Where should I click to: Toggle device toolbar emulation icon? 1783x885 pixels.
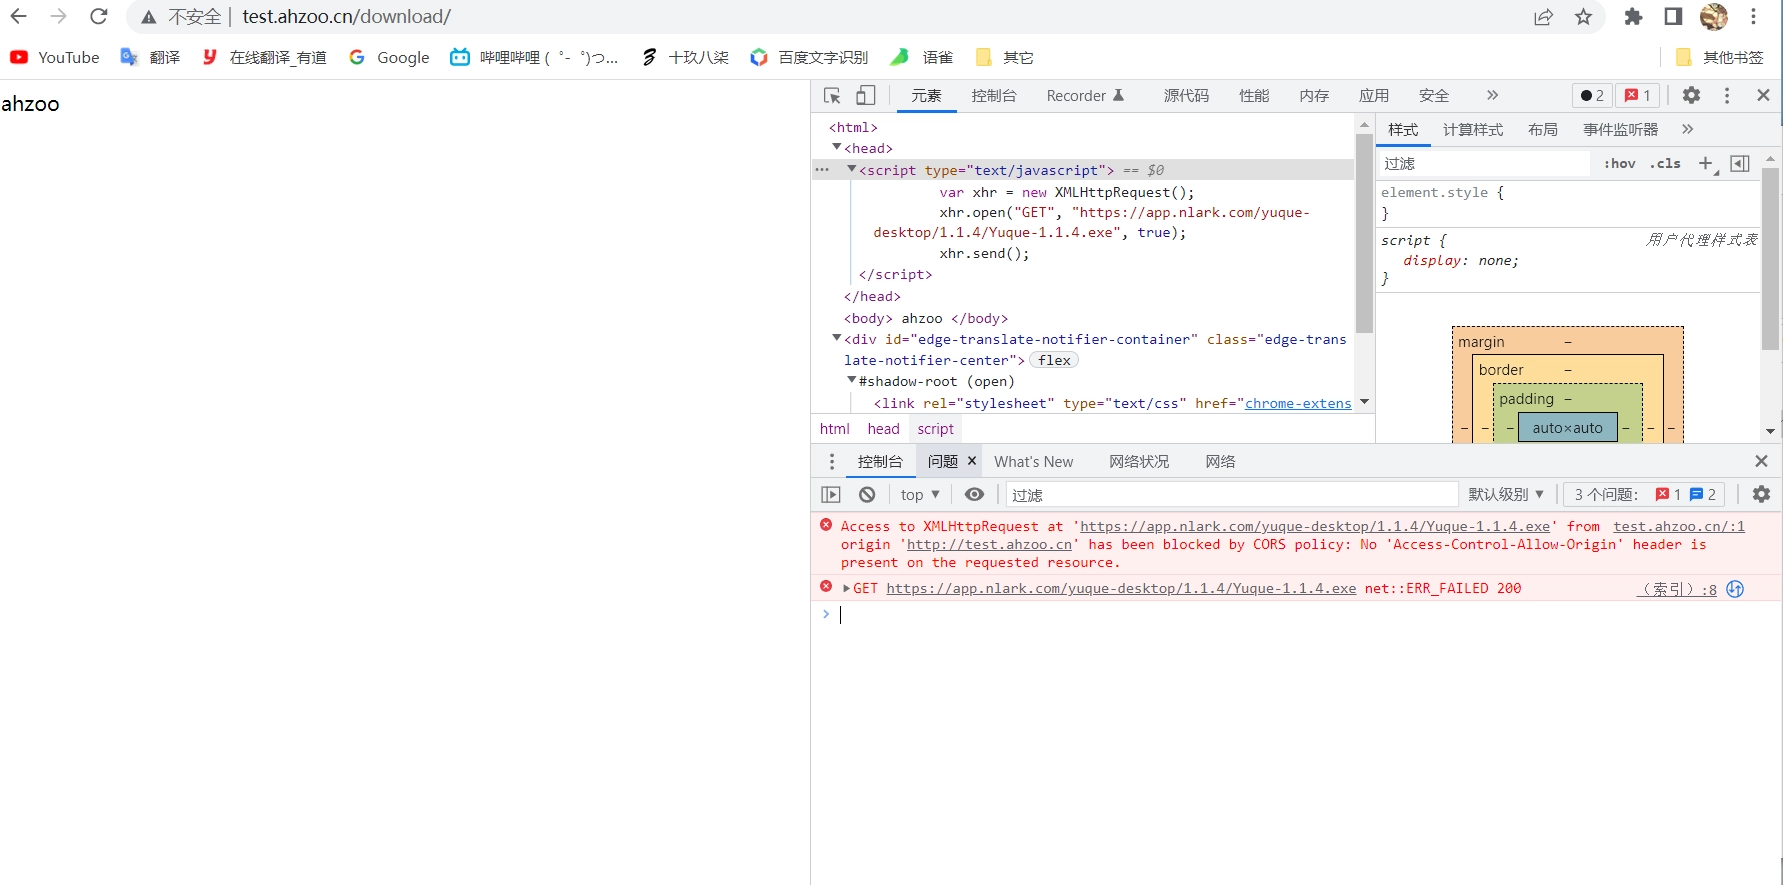point(866,96)
